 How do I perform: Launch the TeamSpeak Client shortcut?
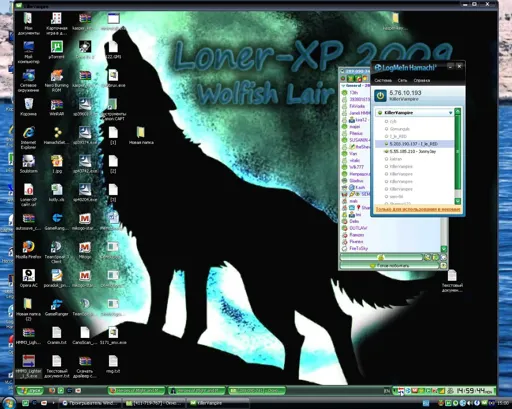pos(57,252)
